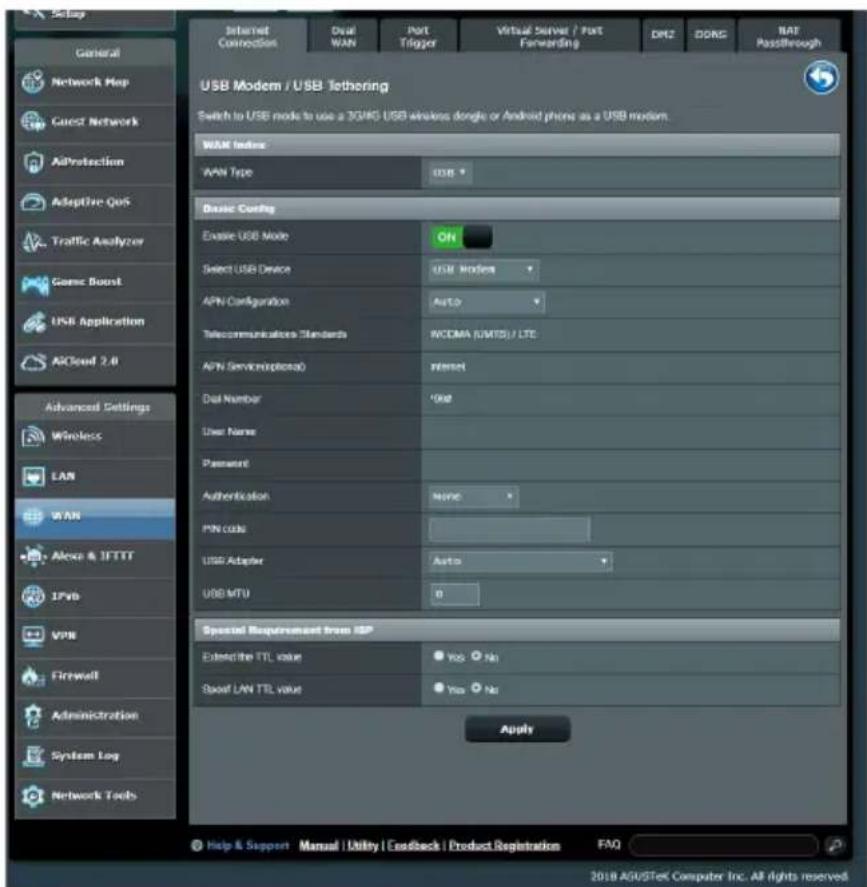The height and width of the screenshot is (887, 867).
Task: Open the System Log icon
Action: tap(33, 756)
